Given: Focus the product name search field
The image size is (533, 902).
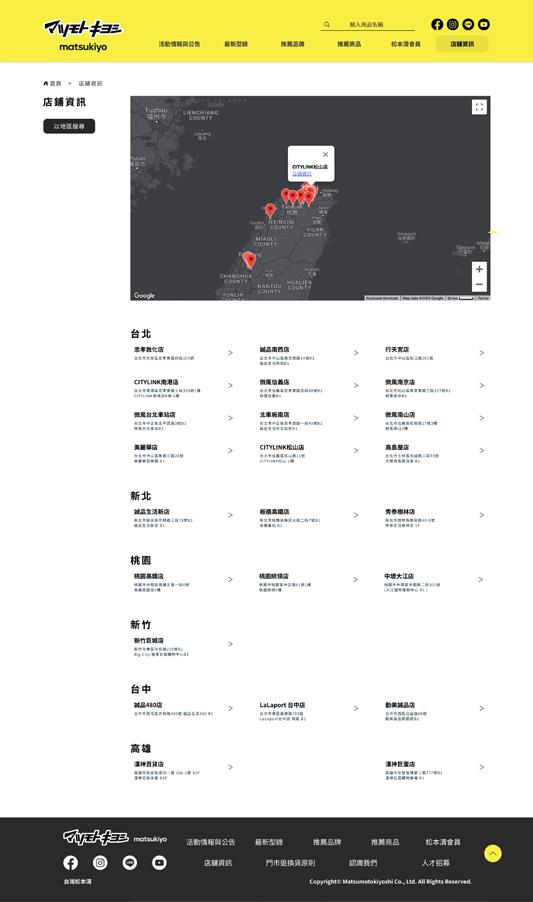Looking at the screenshot, I should pyautogui.click(x=367, y=24).
